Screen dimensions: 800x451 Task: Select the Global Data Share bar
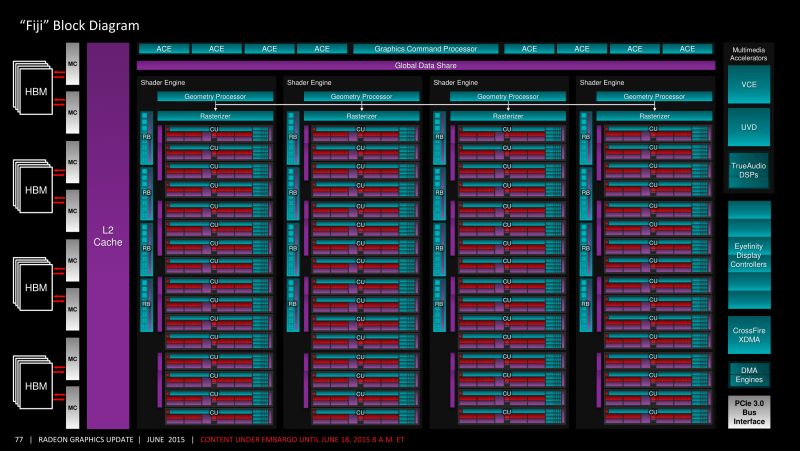pos(426,65)
